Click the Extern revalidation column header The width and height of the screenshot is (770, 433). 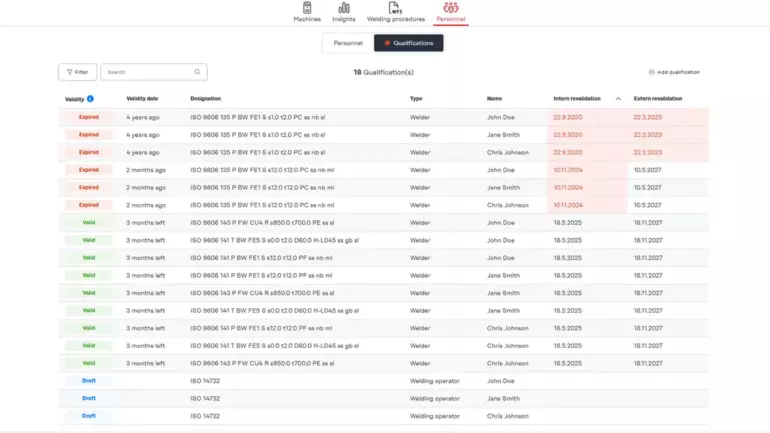pyautogui.click(x=657, y=99)
